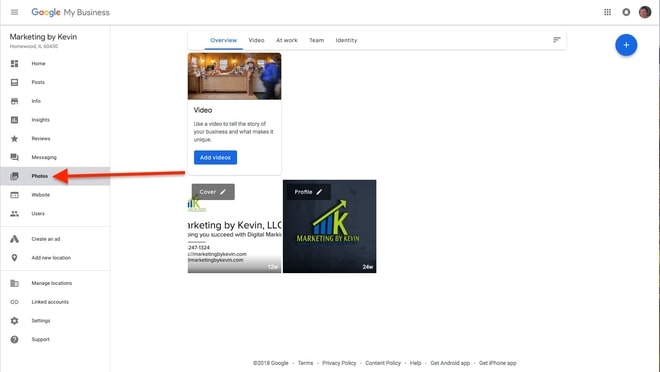Open the Google apps grid

tap(607, 12)
